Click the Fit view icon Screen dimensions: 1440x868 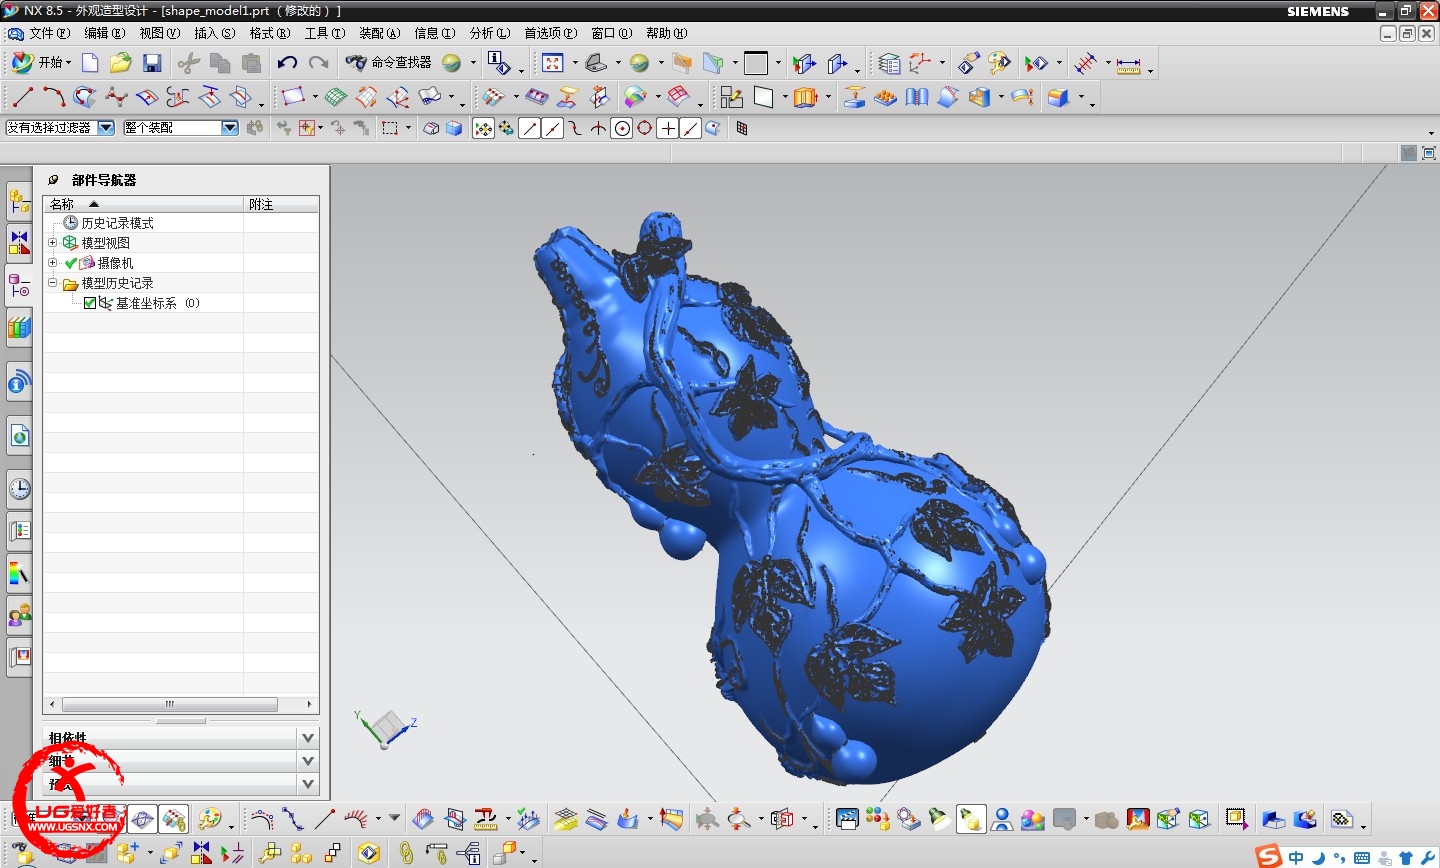point(553,63)
